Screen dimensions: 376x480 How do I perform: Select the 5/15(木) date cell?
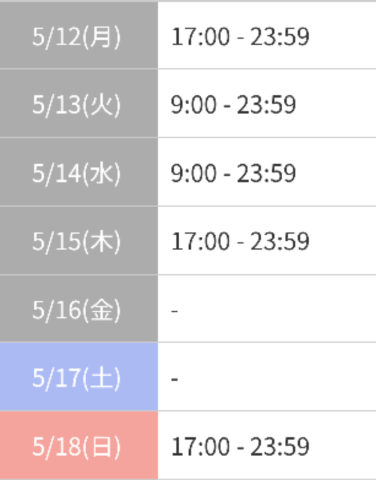[79, 241]
